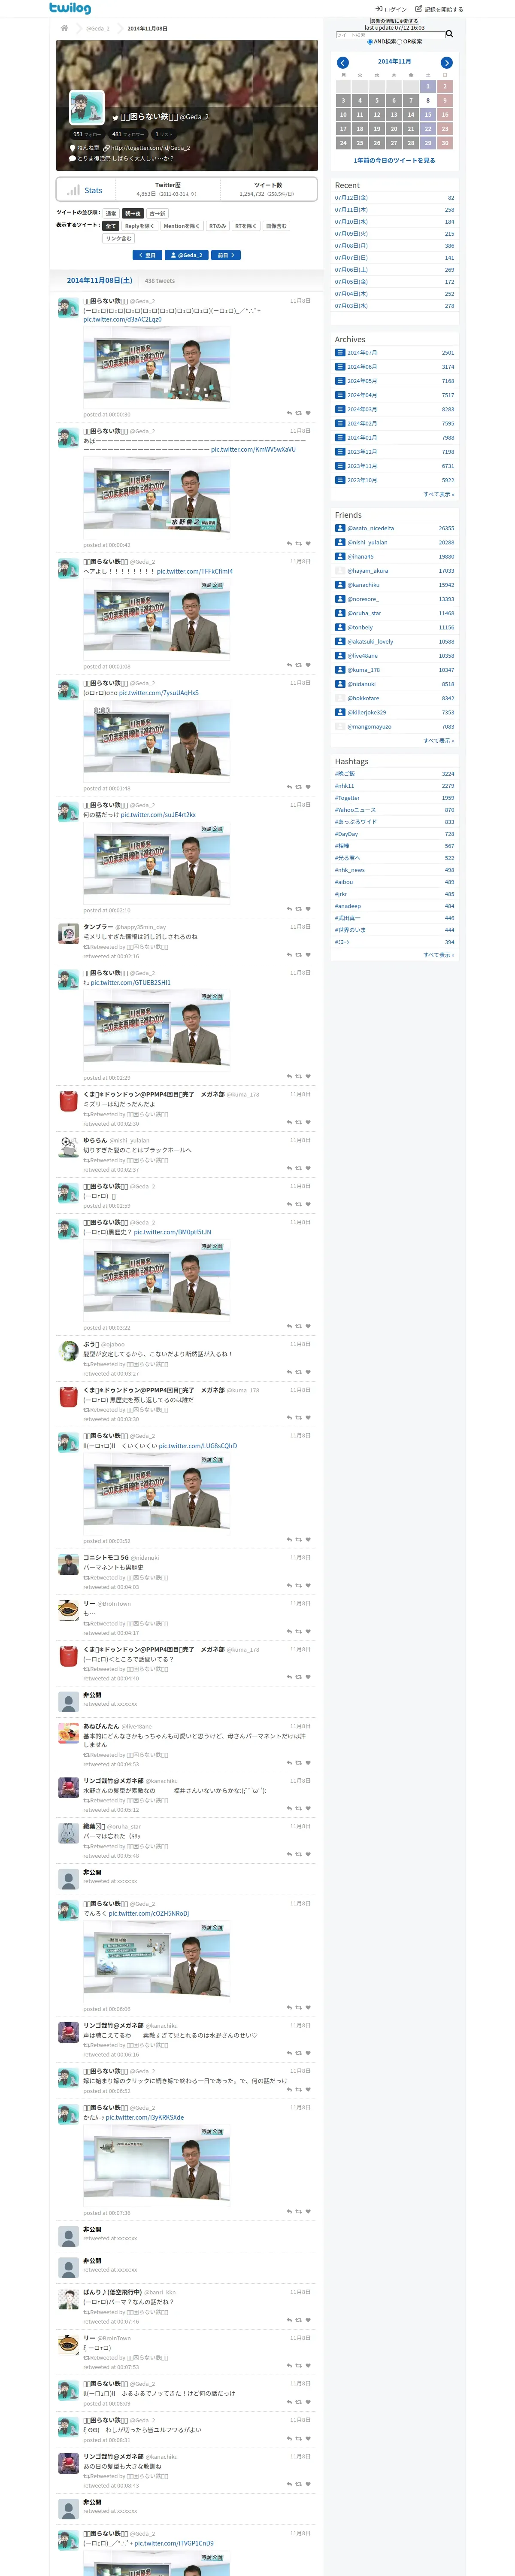Open the Stats chart button
The width and height of the screenshot is (515, 2576).
click(85, 190)
